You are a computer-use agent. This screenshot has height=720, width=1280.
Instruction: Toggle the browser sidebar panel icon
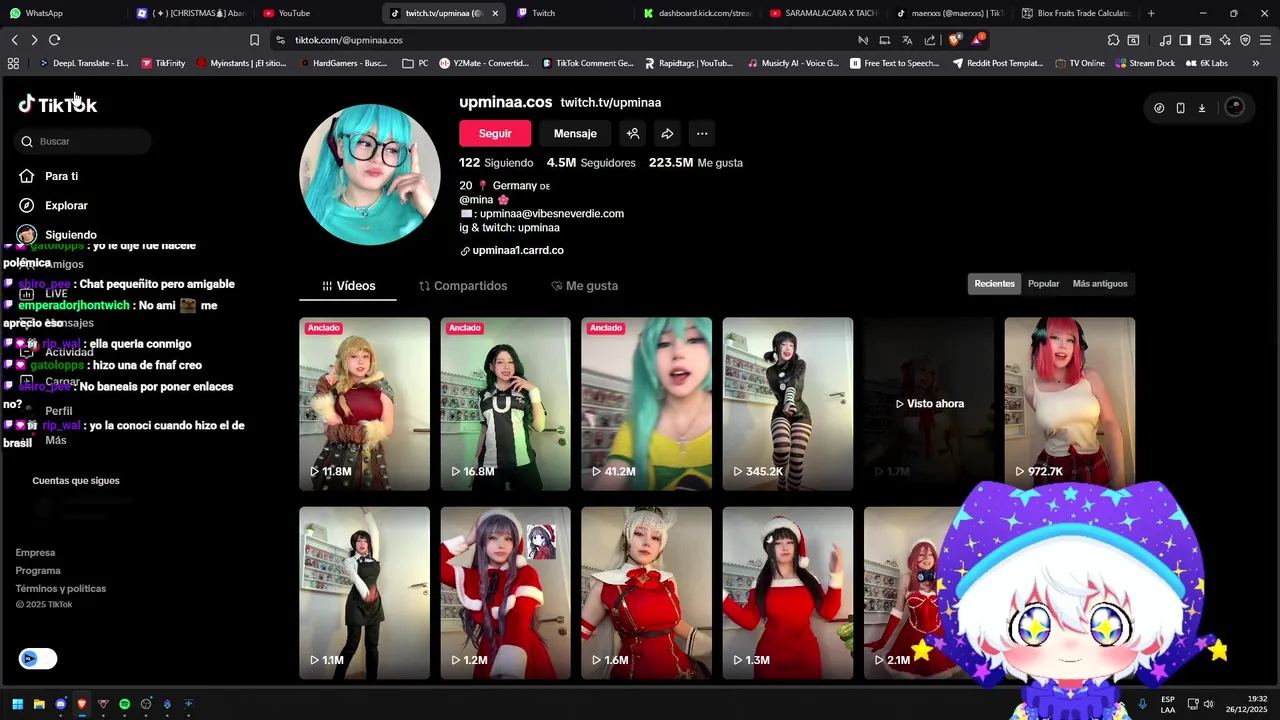[x=1185, y=40]
